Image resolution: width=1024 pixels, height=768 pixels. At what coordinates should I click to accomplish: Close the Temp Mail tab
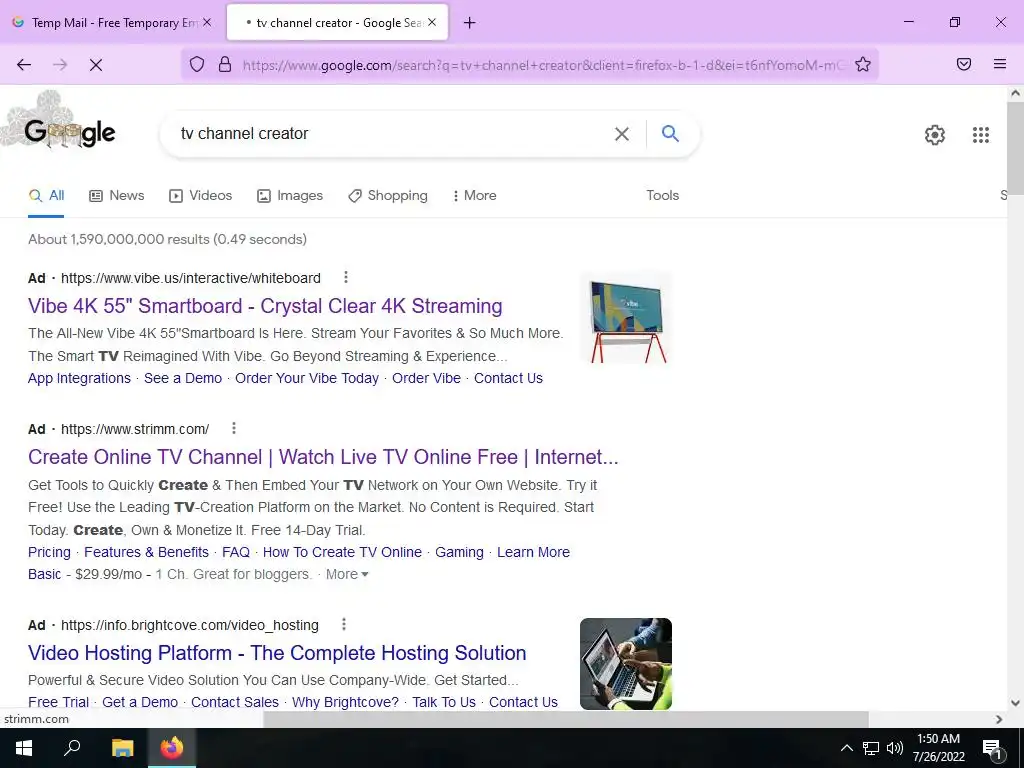click(207, 22)
